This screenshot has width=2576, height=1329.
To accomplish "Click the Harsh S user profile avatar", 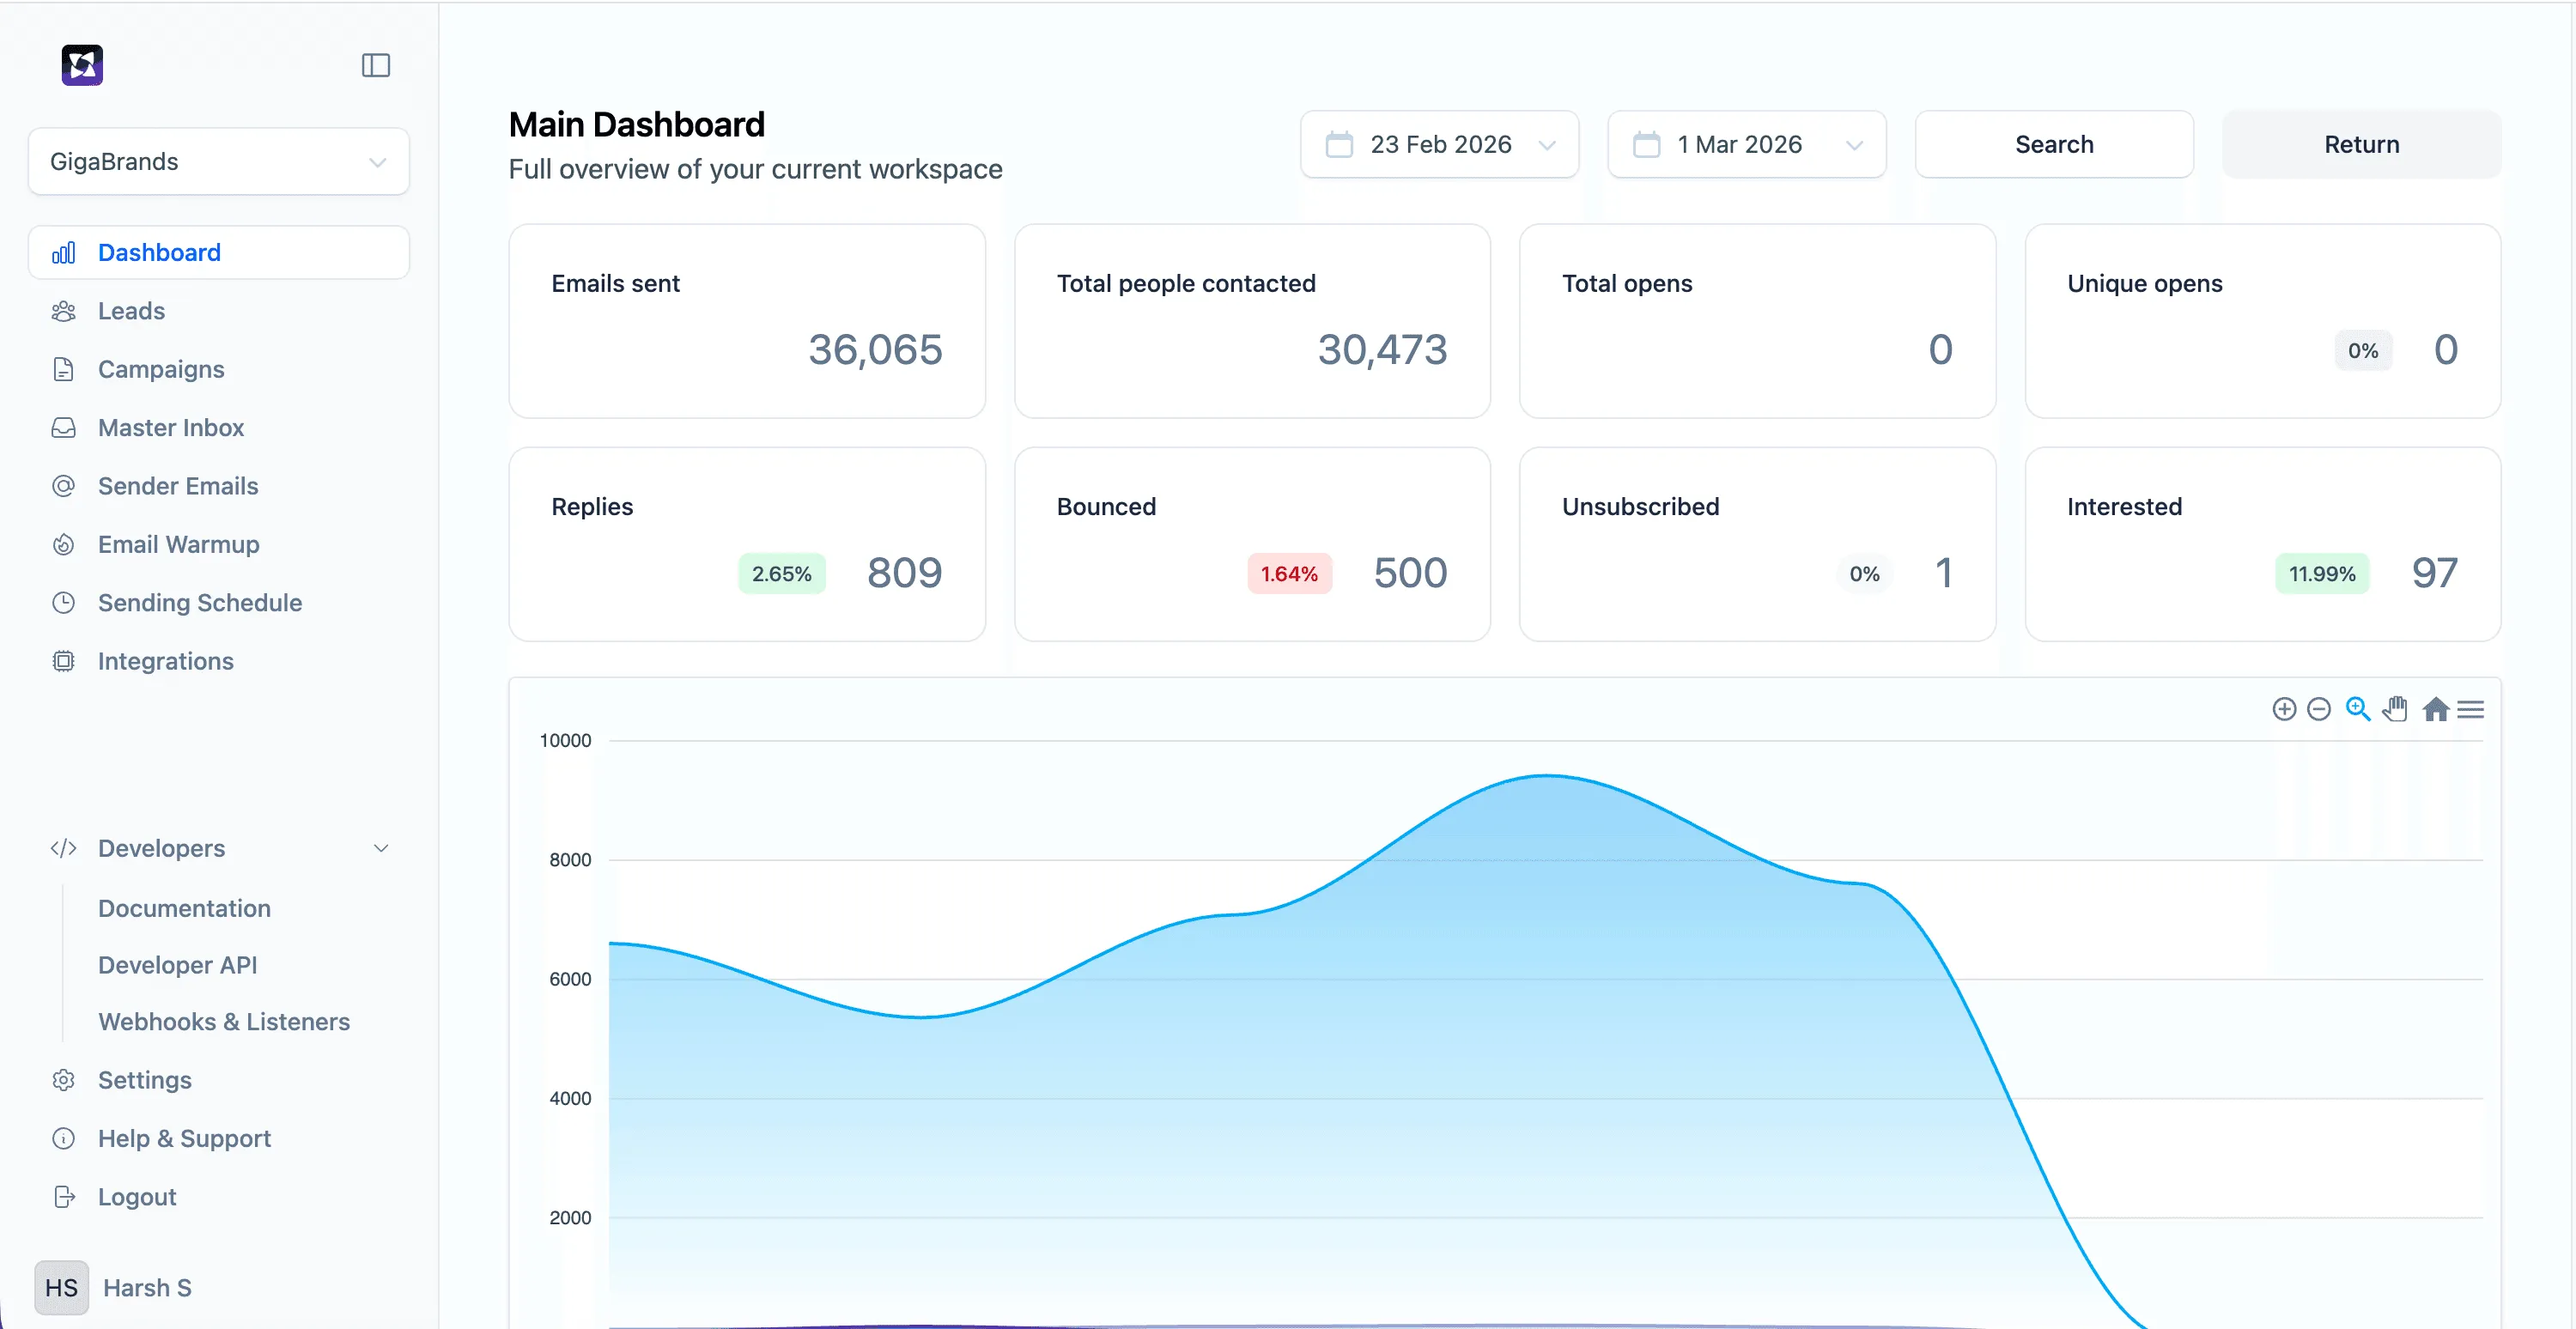I will 61,1287.
